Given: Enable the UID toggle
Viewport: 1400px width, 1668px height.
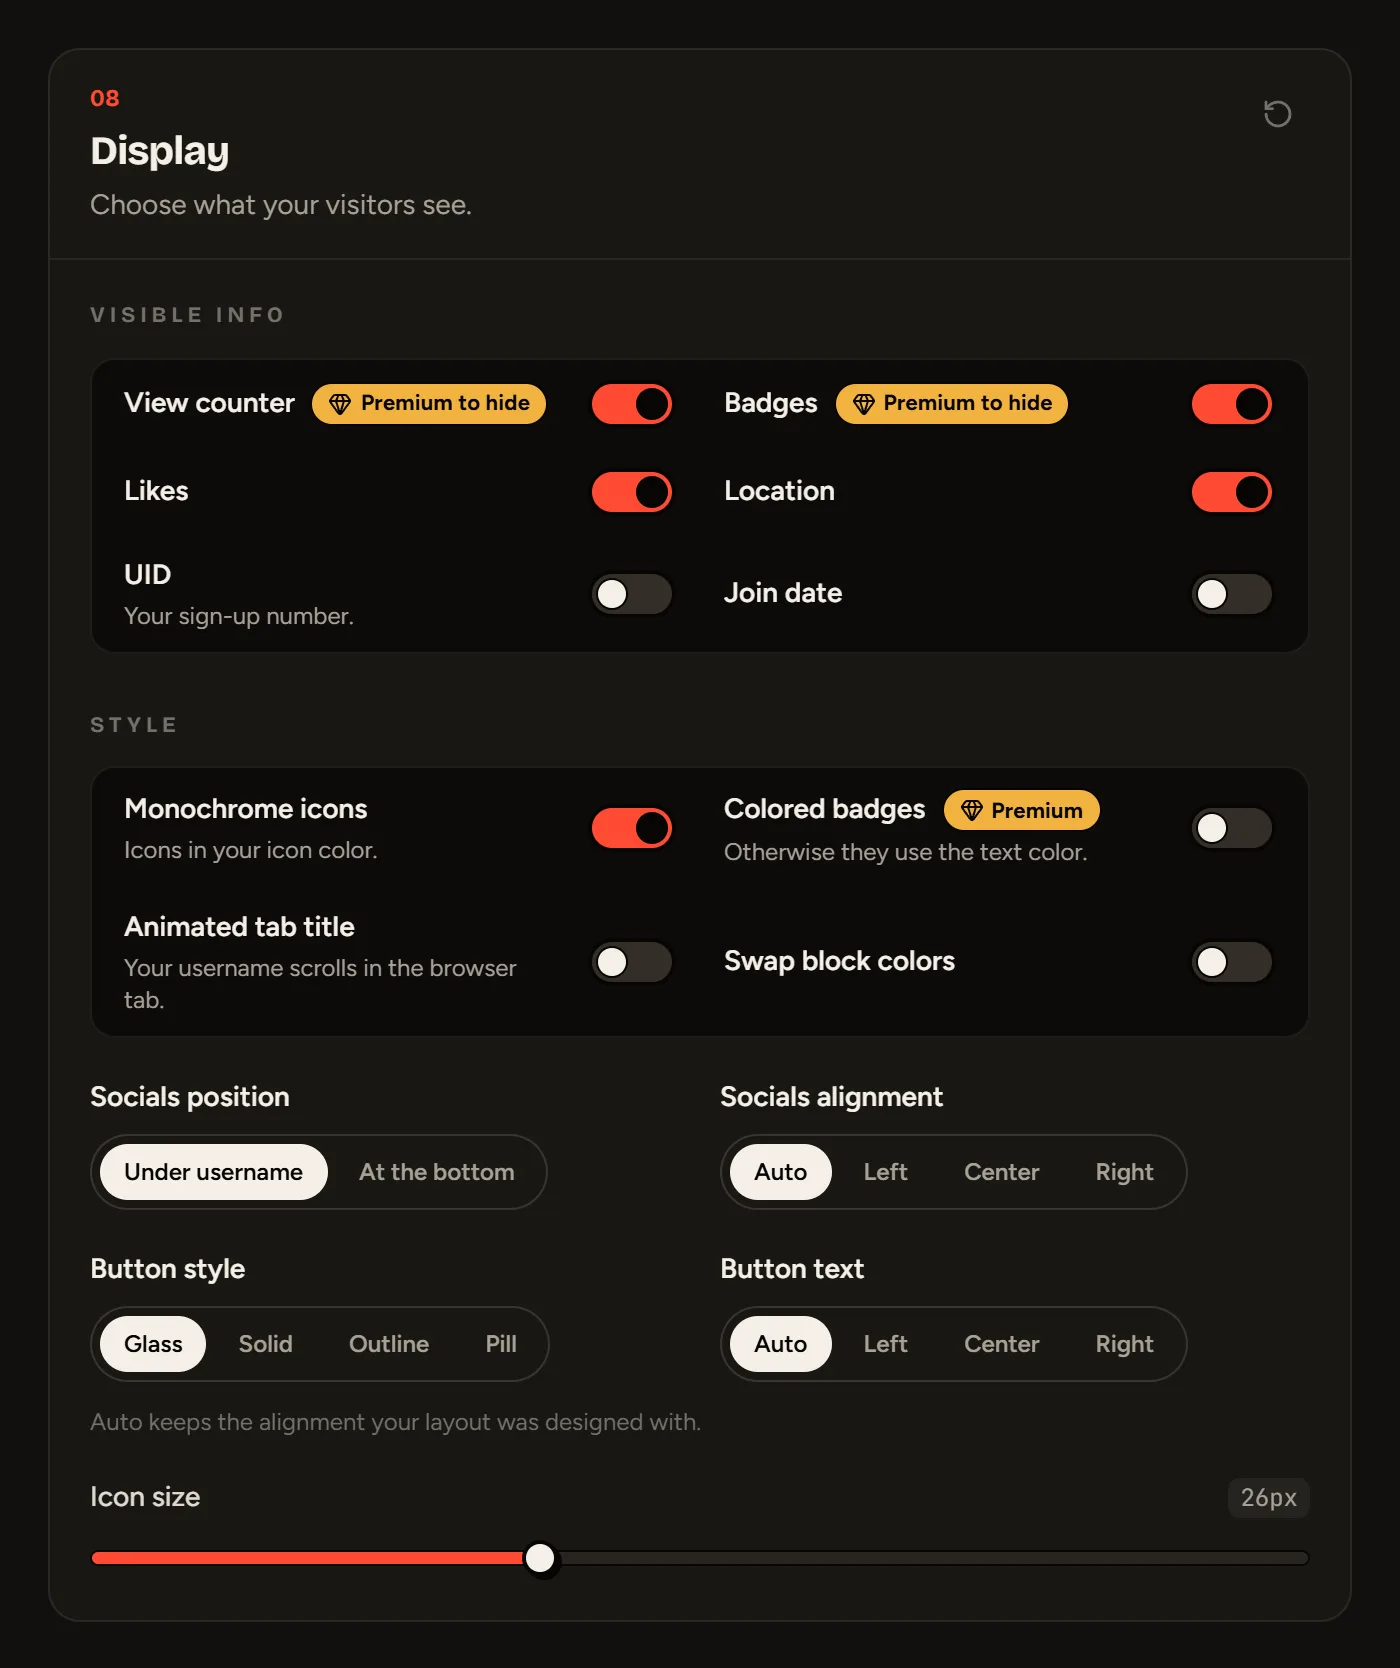Looking at the screenshot, I should [x=632, y=594].
